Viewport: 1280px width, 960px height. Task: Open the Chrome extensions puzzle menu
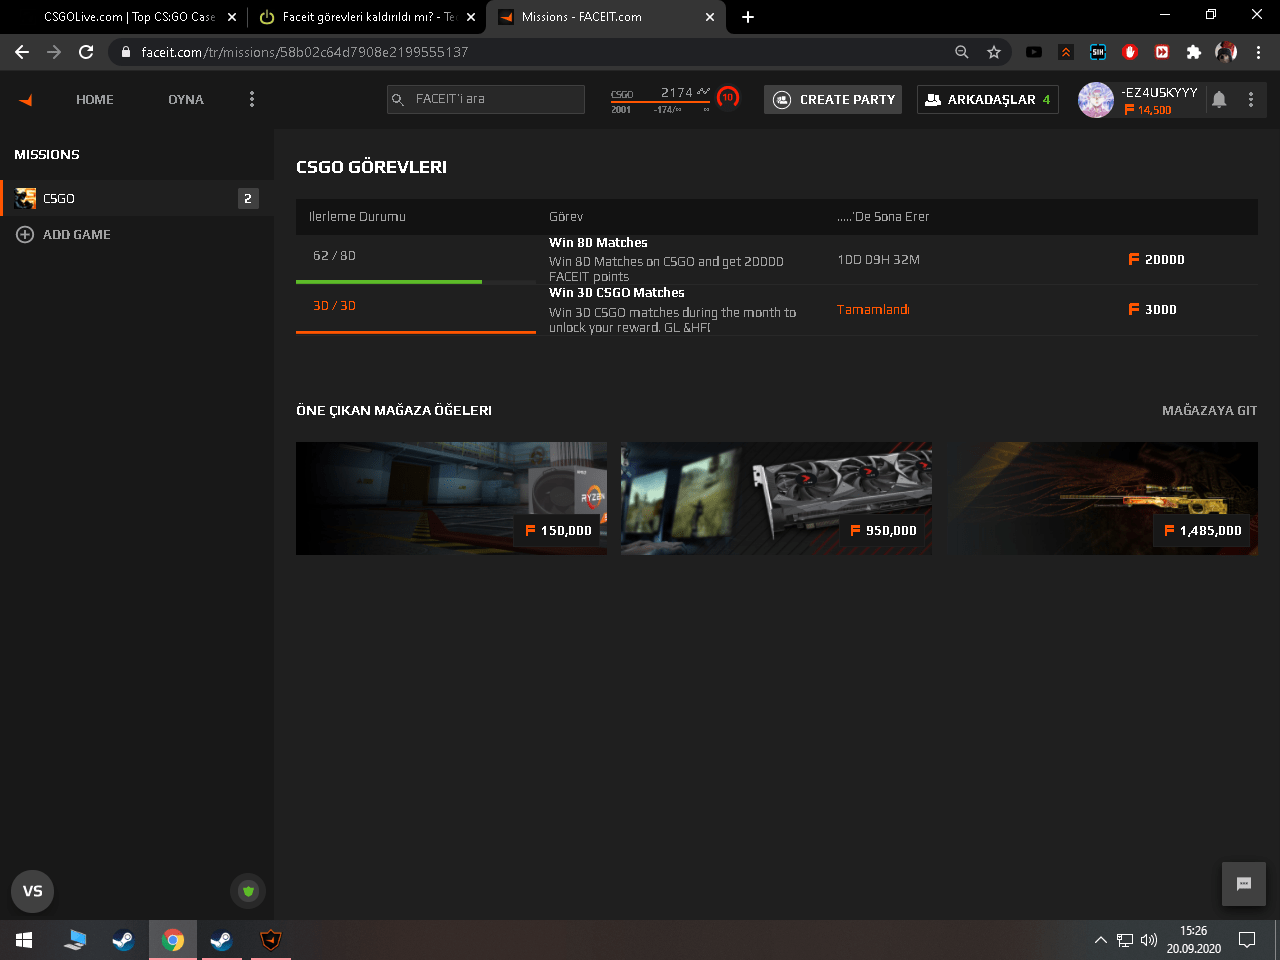point(1194,52)
